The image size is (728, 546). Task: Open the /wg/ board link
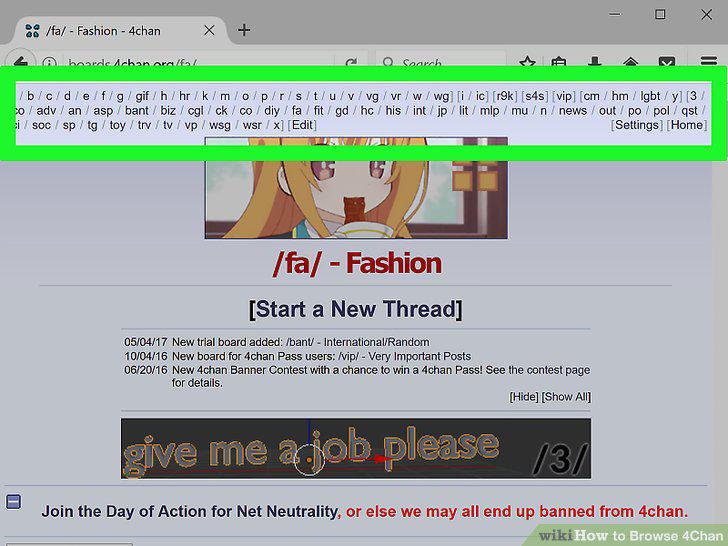(441, 96)
